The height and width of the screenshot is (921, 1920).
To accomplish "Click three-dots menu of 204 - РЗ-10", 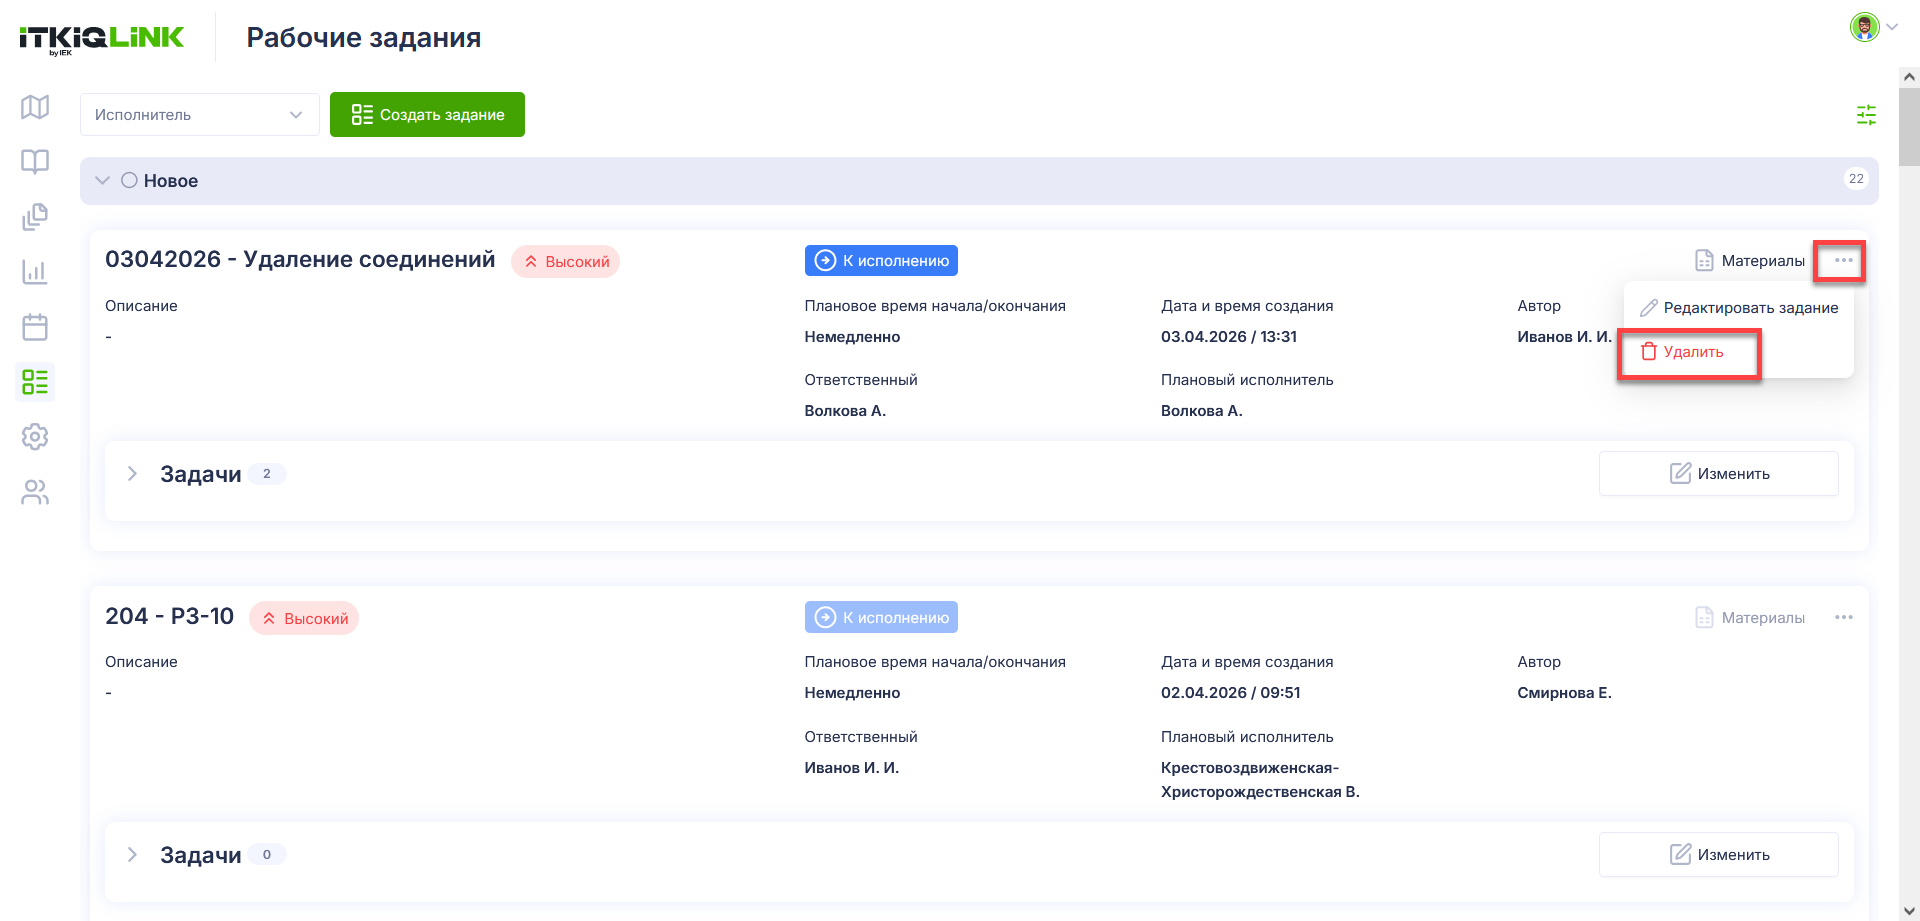I will [1844, 617].
